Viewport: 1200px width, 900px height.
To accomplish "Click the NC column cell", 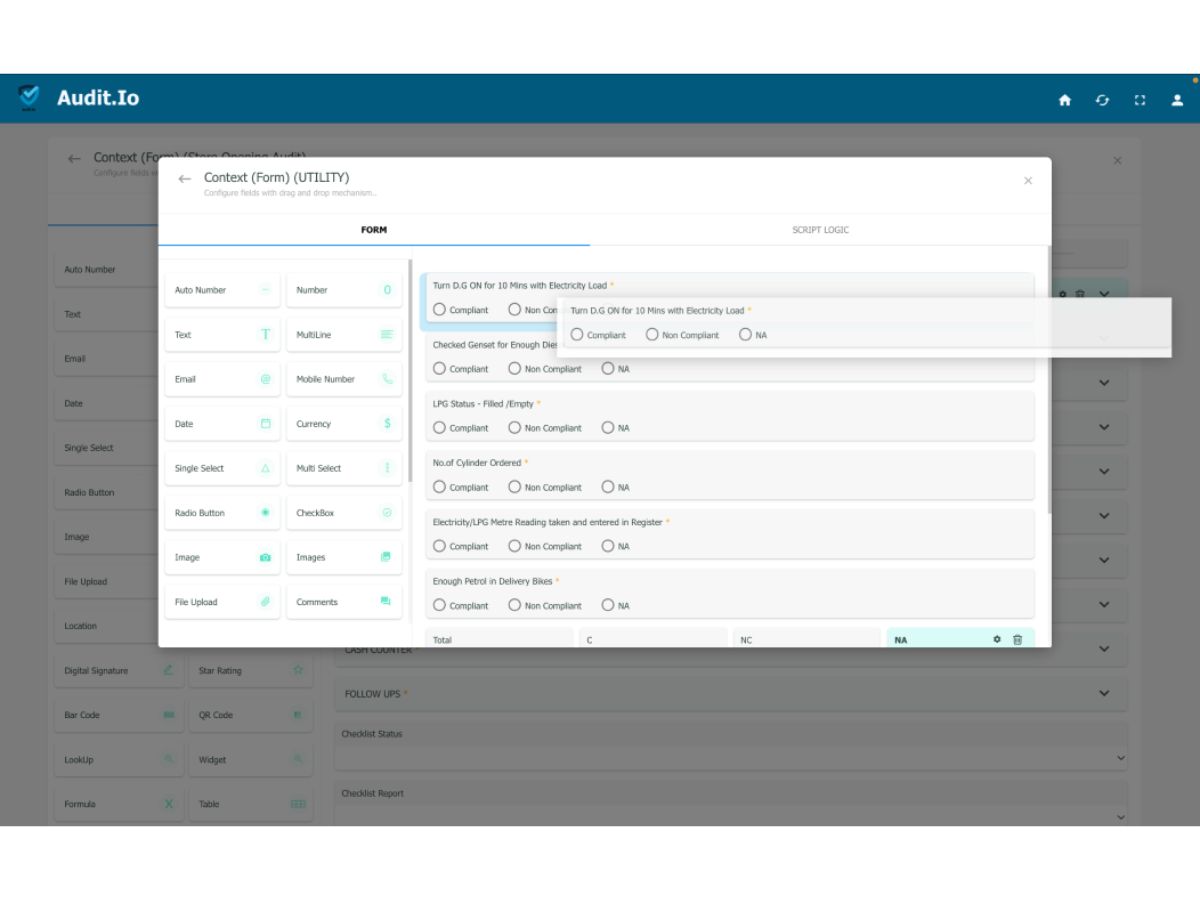I will [x=807, y=639].
